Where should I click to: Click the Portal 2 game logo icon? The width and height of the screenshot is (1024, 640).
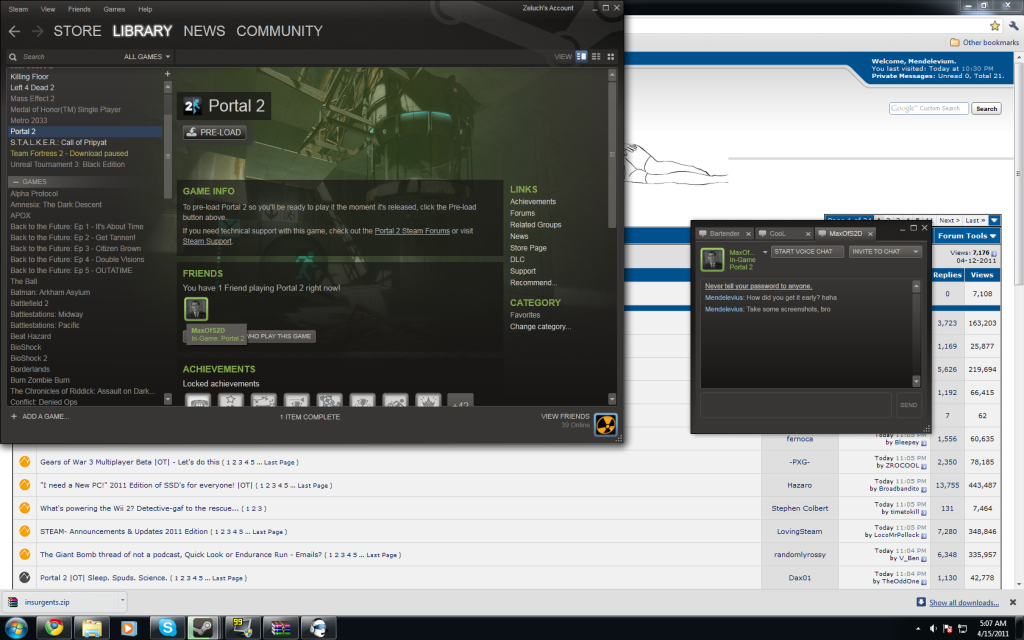[192, 106]
